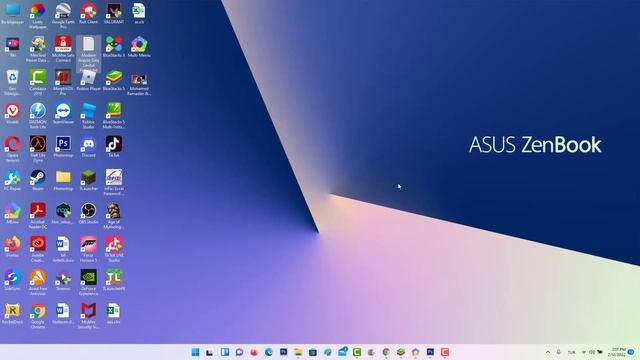640x360 pixels.
Task: Open Vivaldi browser desktop shortcut
Action: [12, 113]
